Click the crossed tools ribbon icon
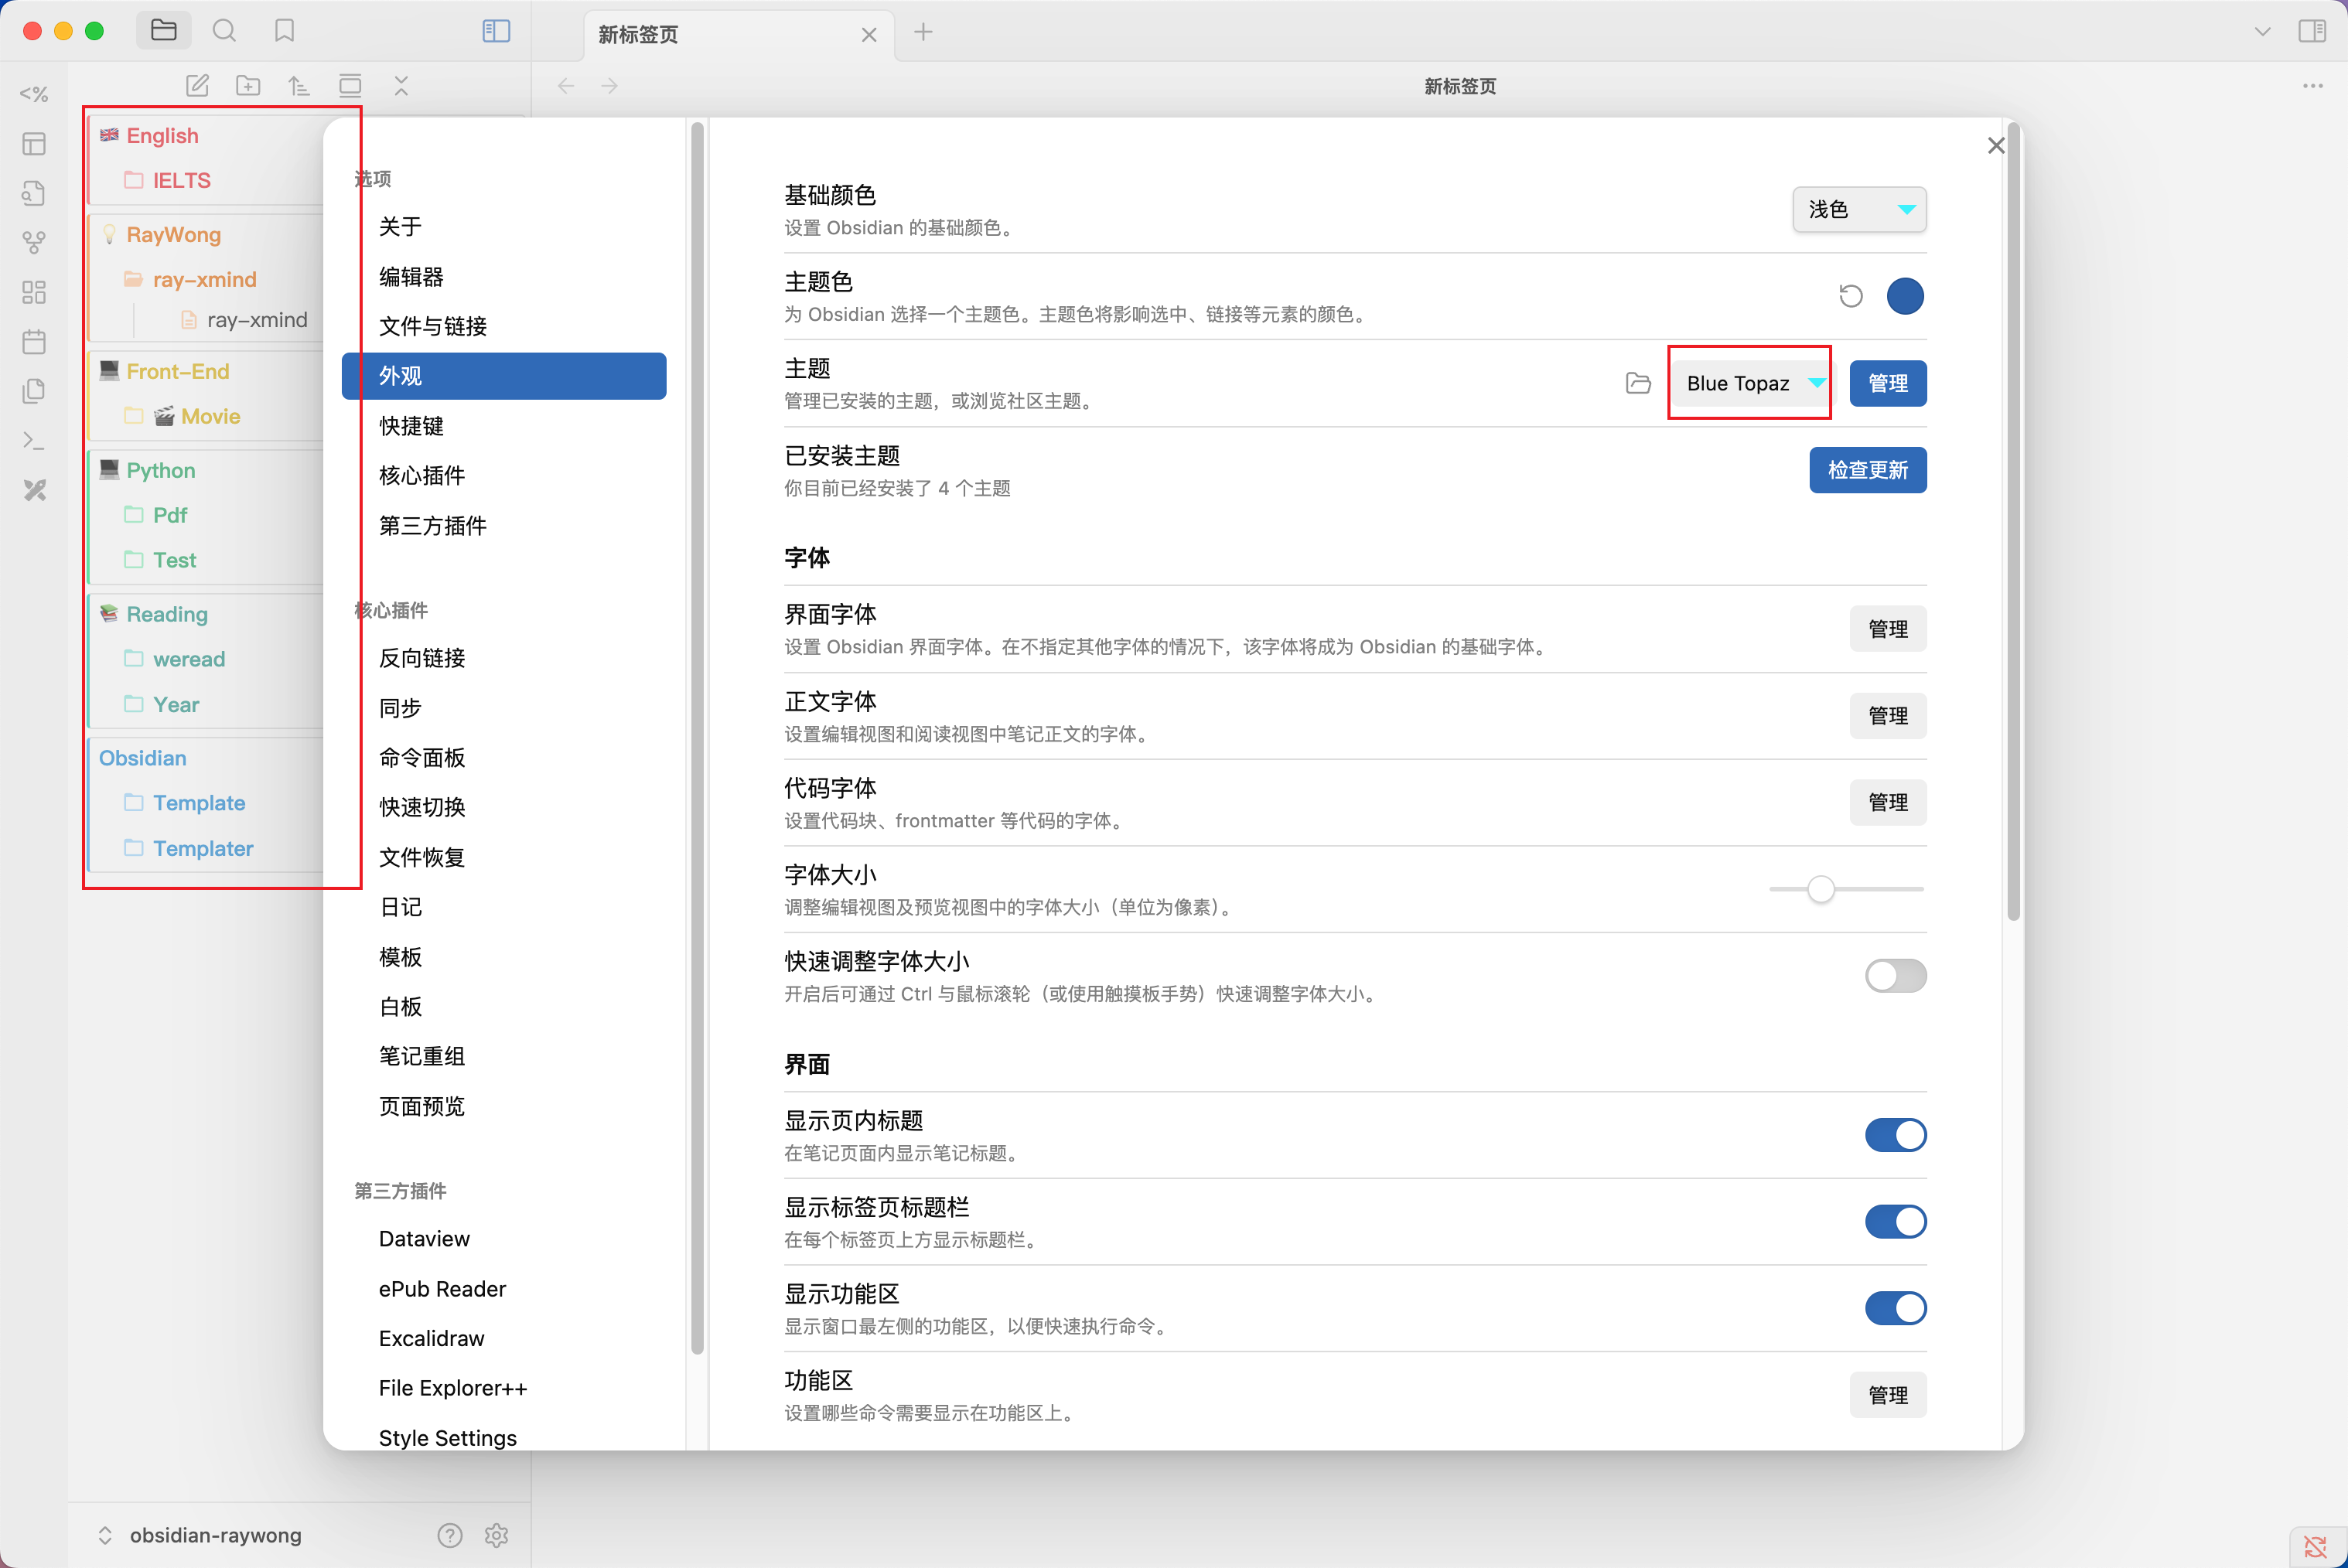Screen dimensions: 2348x1568 point(34,490)
